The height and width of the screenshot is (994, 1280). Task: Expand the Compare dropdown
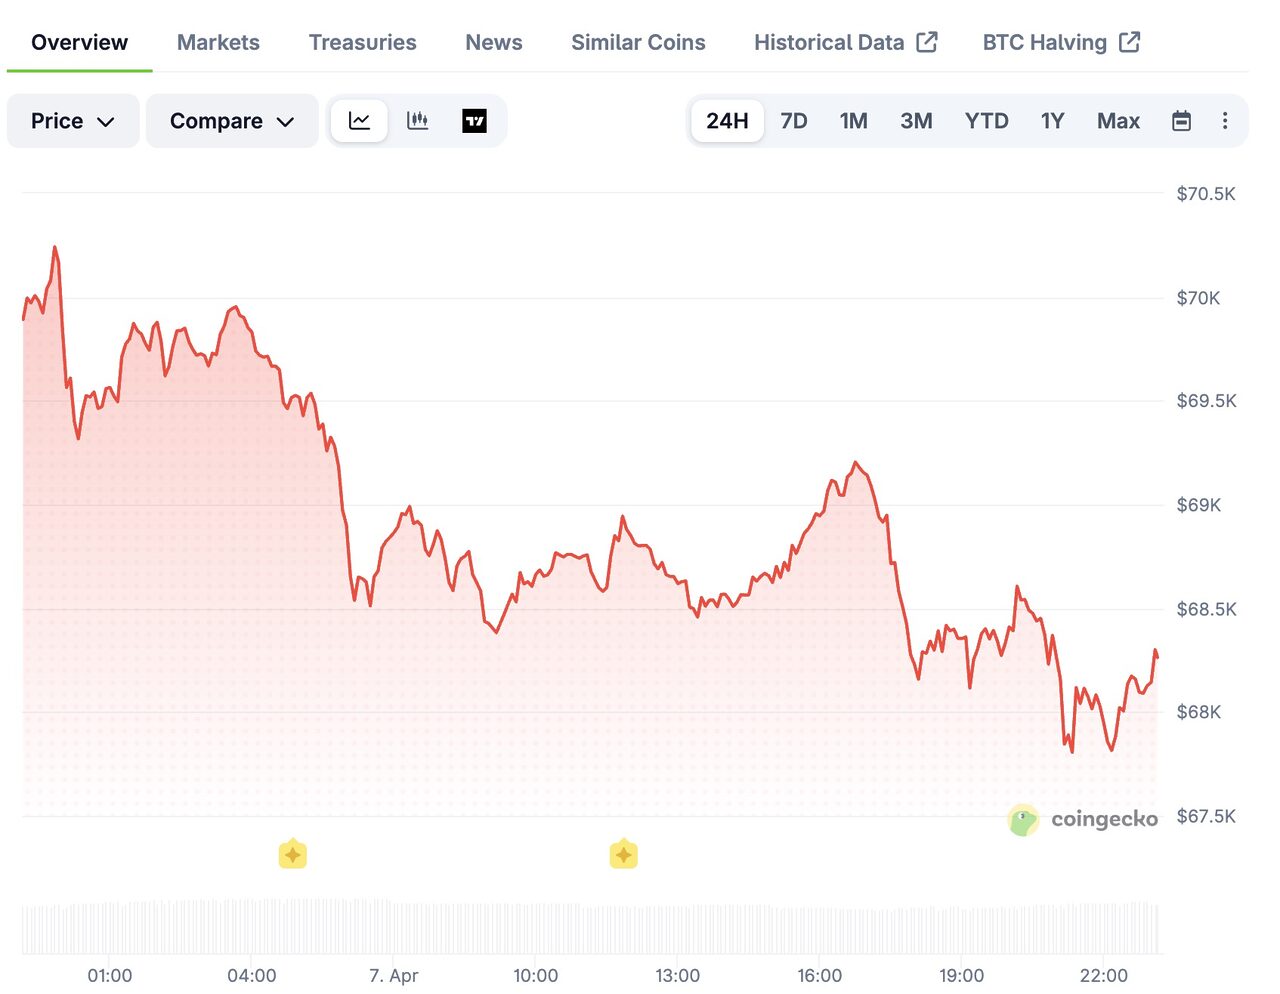coord(232,121)
